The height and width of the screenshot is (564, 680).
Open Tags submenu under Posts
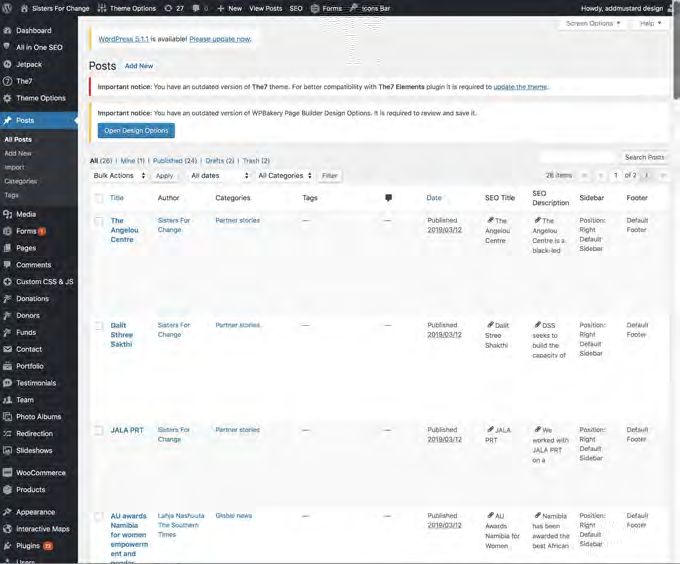click(x=12, y=195)
